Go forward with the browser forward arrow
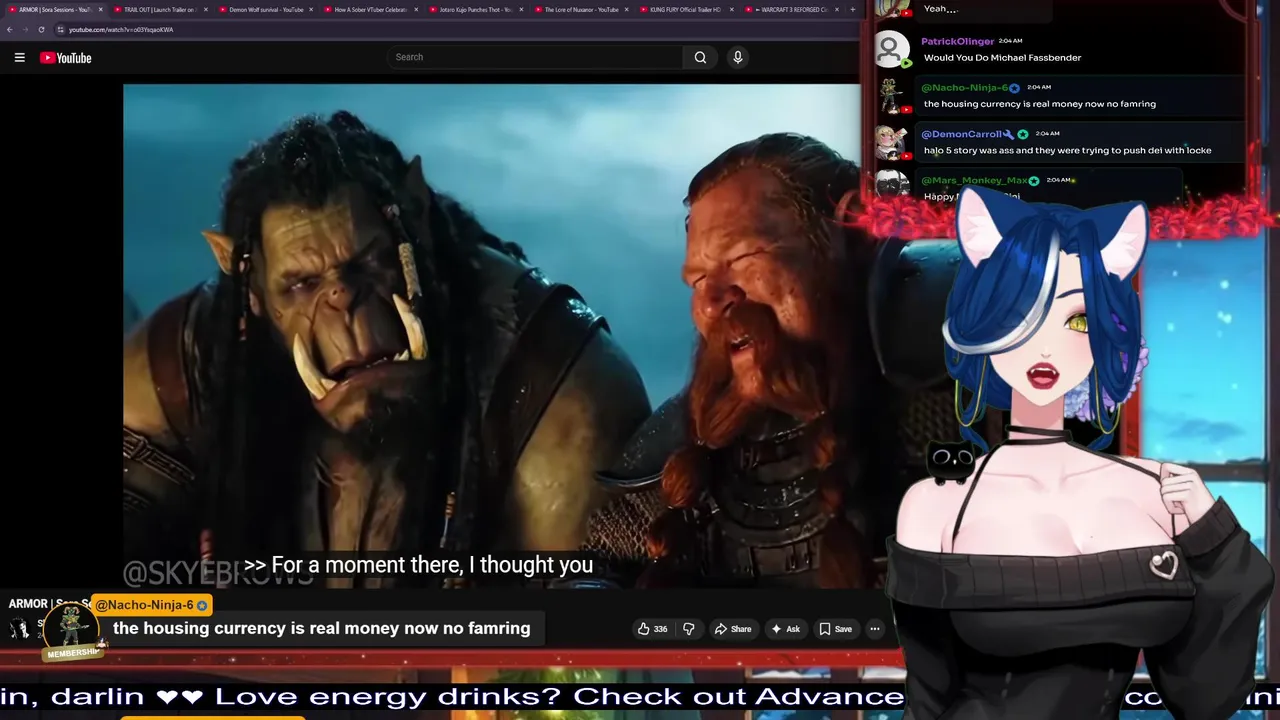 (25, 30)
